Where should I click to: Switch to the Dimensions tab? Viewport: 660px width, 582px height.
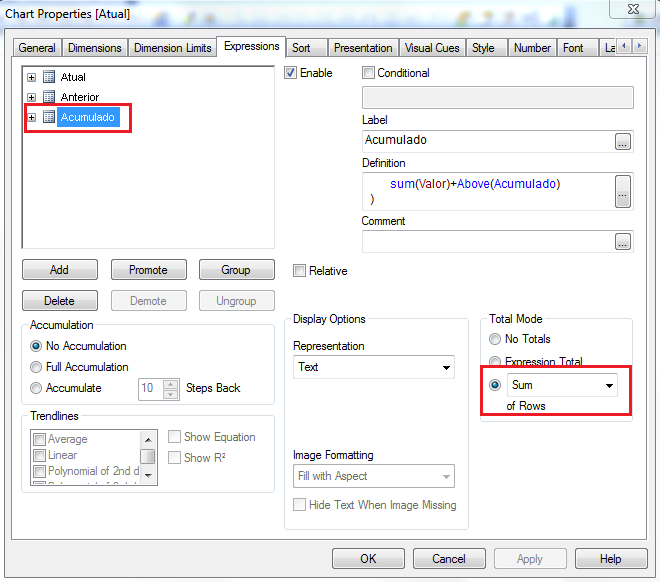[x=95, y=48]
